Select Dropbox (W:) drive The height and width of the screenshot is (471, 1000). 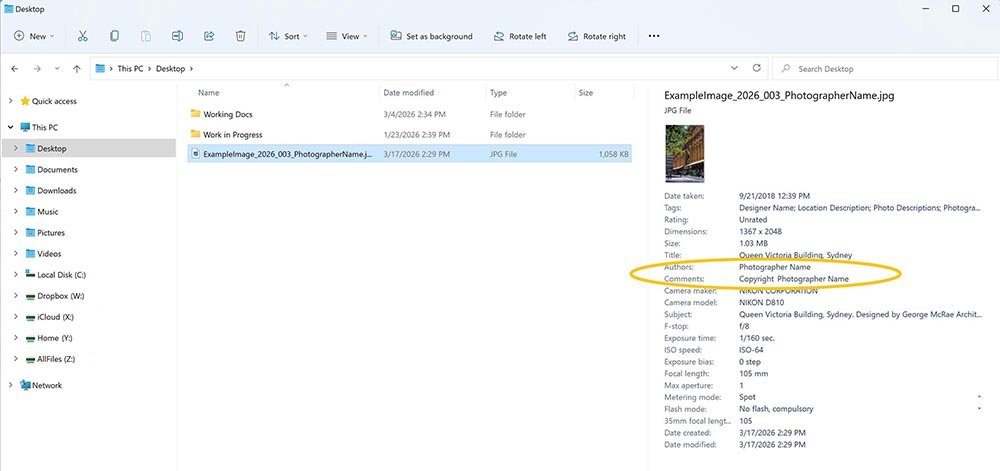point(61,296)
